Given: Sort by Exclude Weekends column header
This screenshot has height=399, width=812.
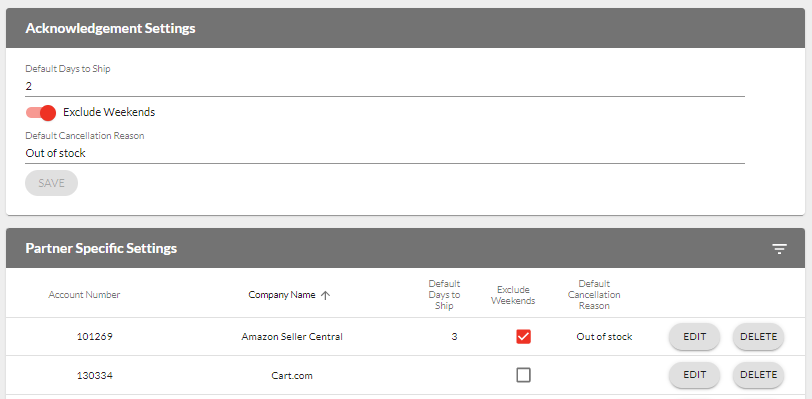Looking at the screenshot, I should pos(513,295).
